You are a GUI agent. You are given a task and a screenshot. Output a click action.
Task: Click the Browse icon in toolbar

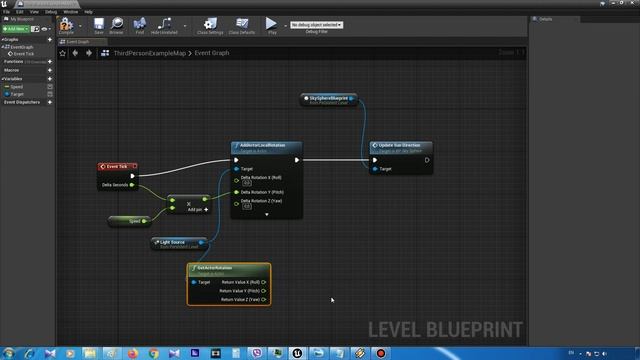[x=117, y=25]
